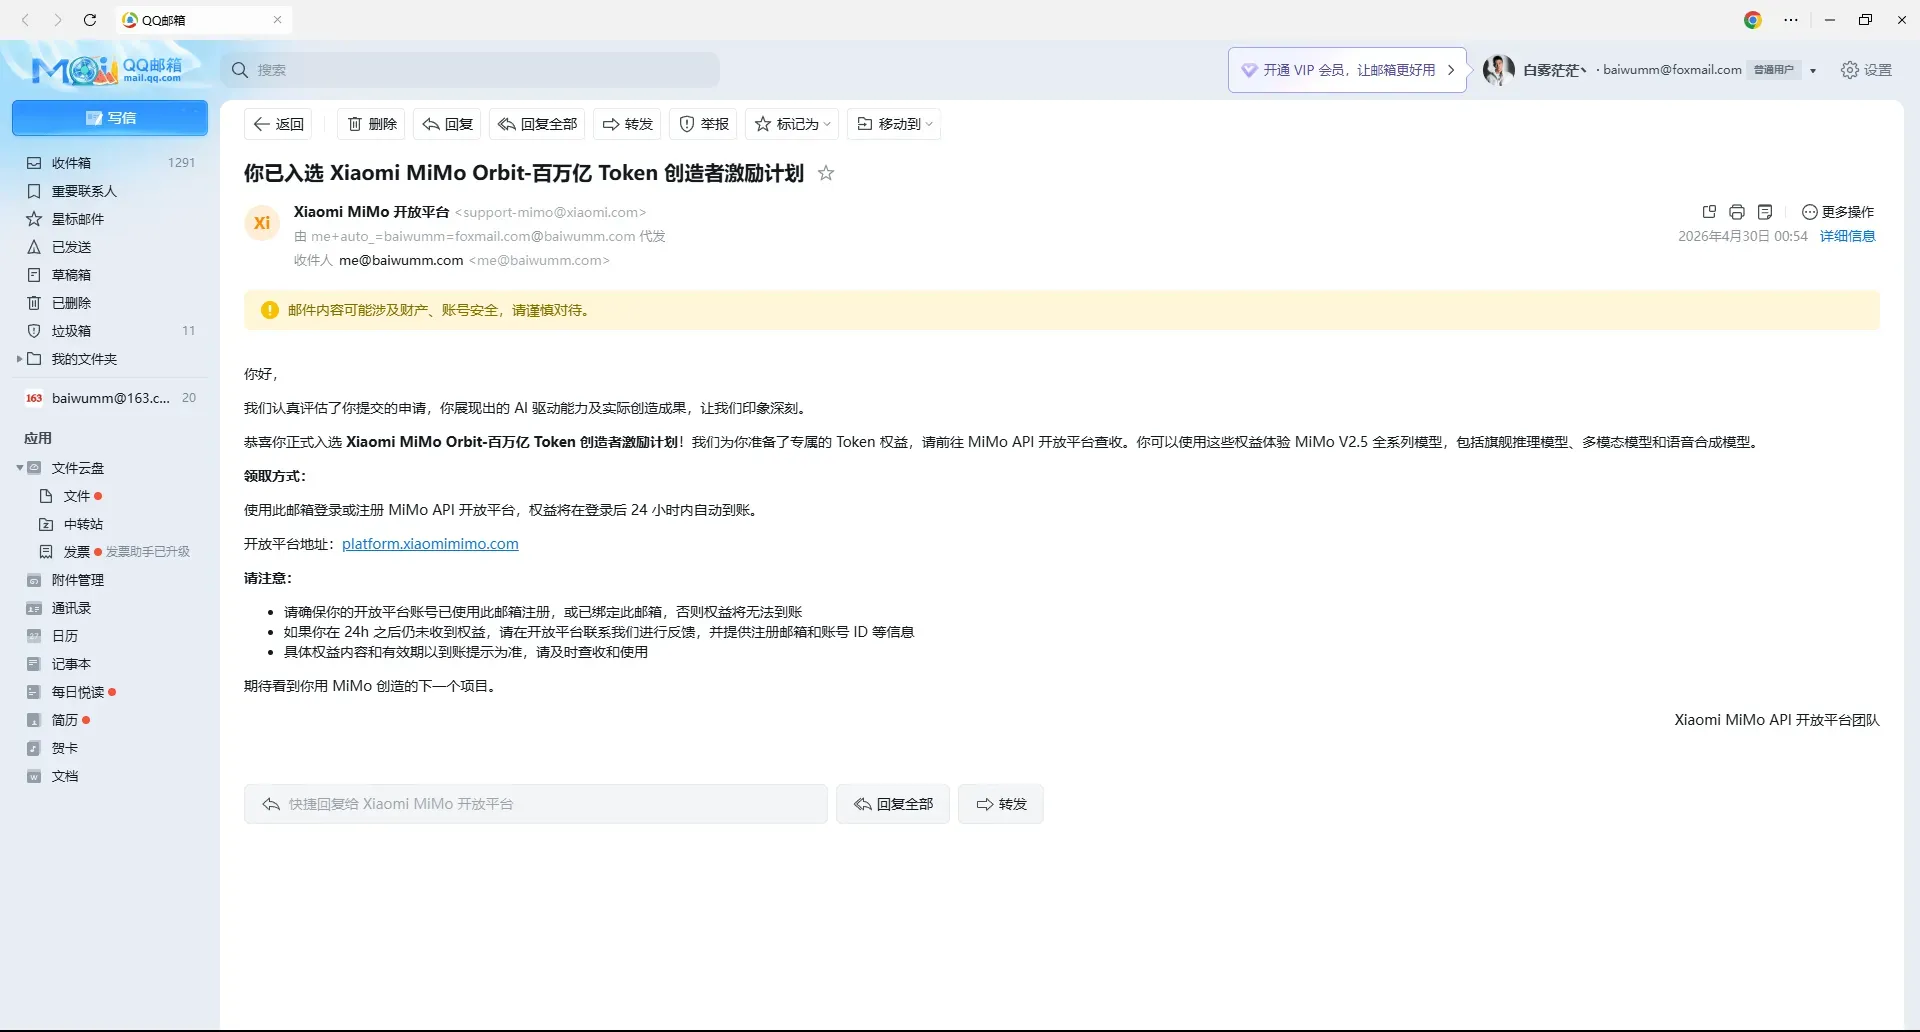
Task: Open 草稿箱 folder
Action: [x=110, y=275]
